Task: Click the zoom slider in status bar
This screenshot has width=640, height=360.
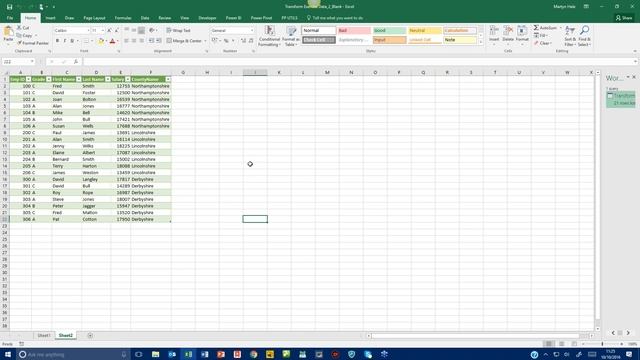Action: (x=602, y=344)
